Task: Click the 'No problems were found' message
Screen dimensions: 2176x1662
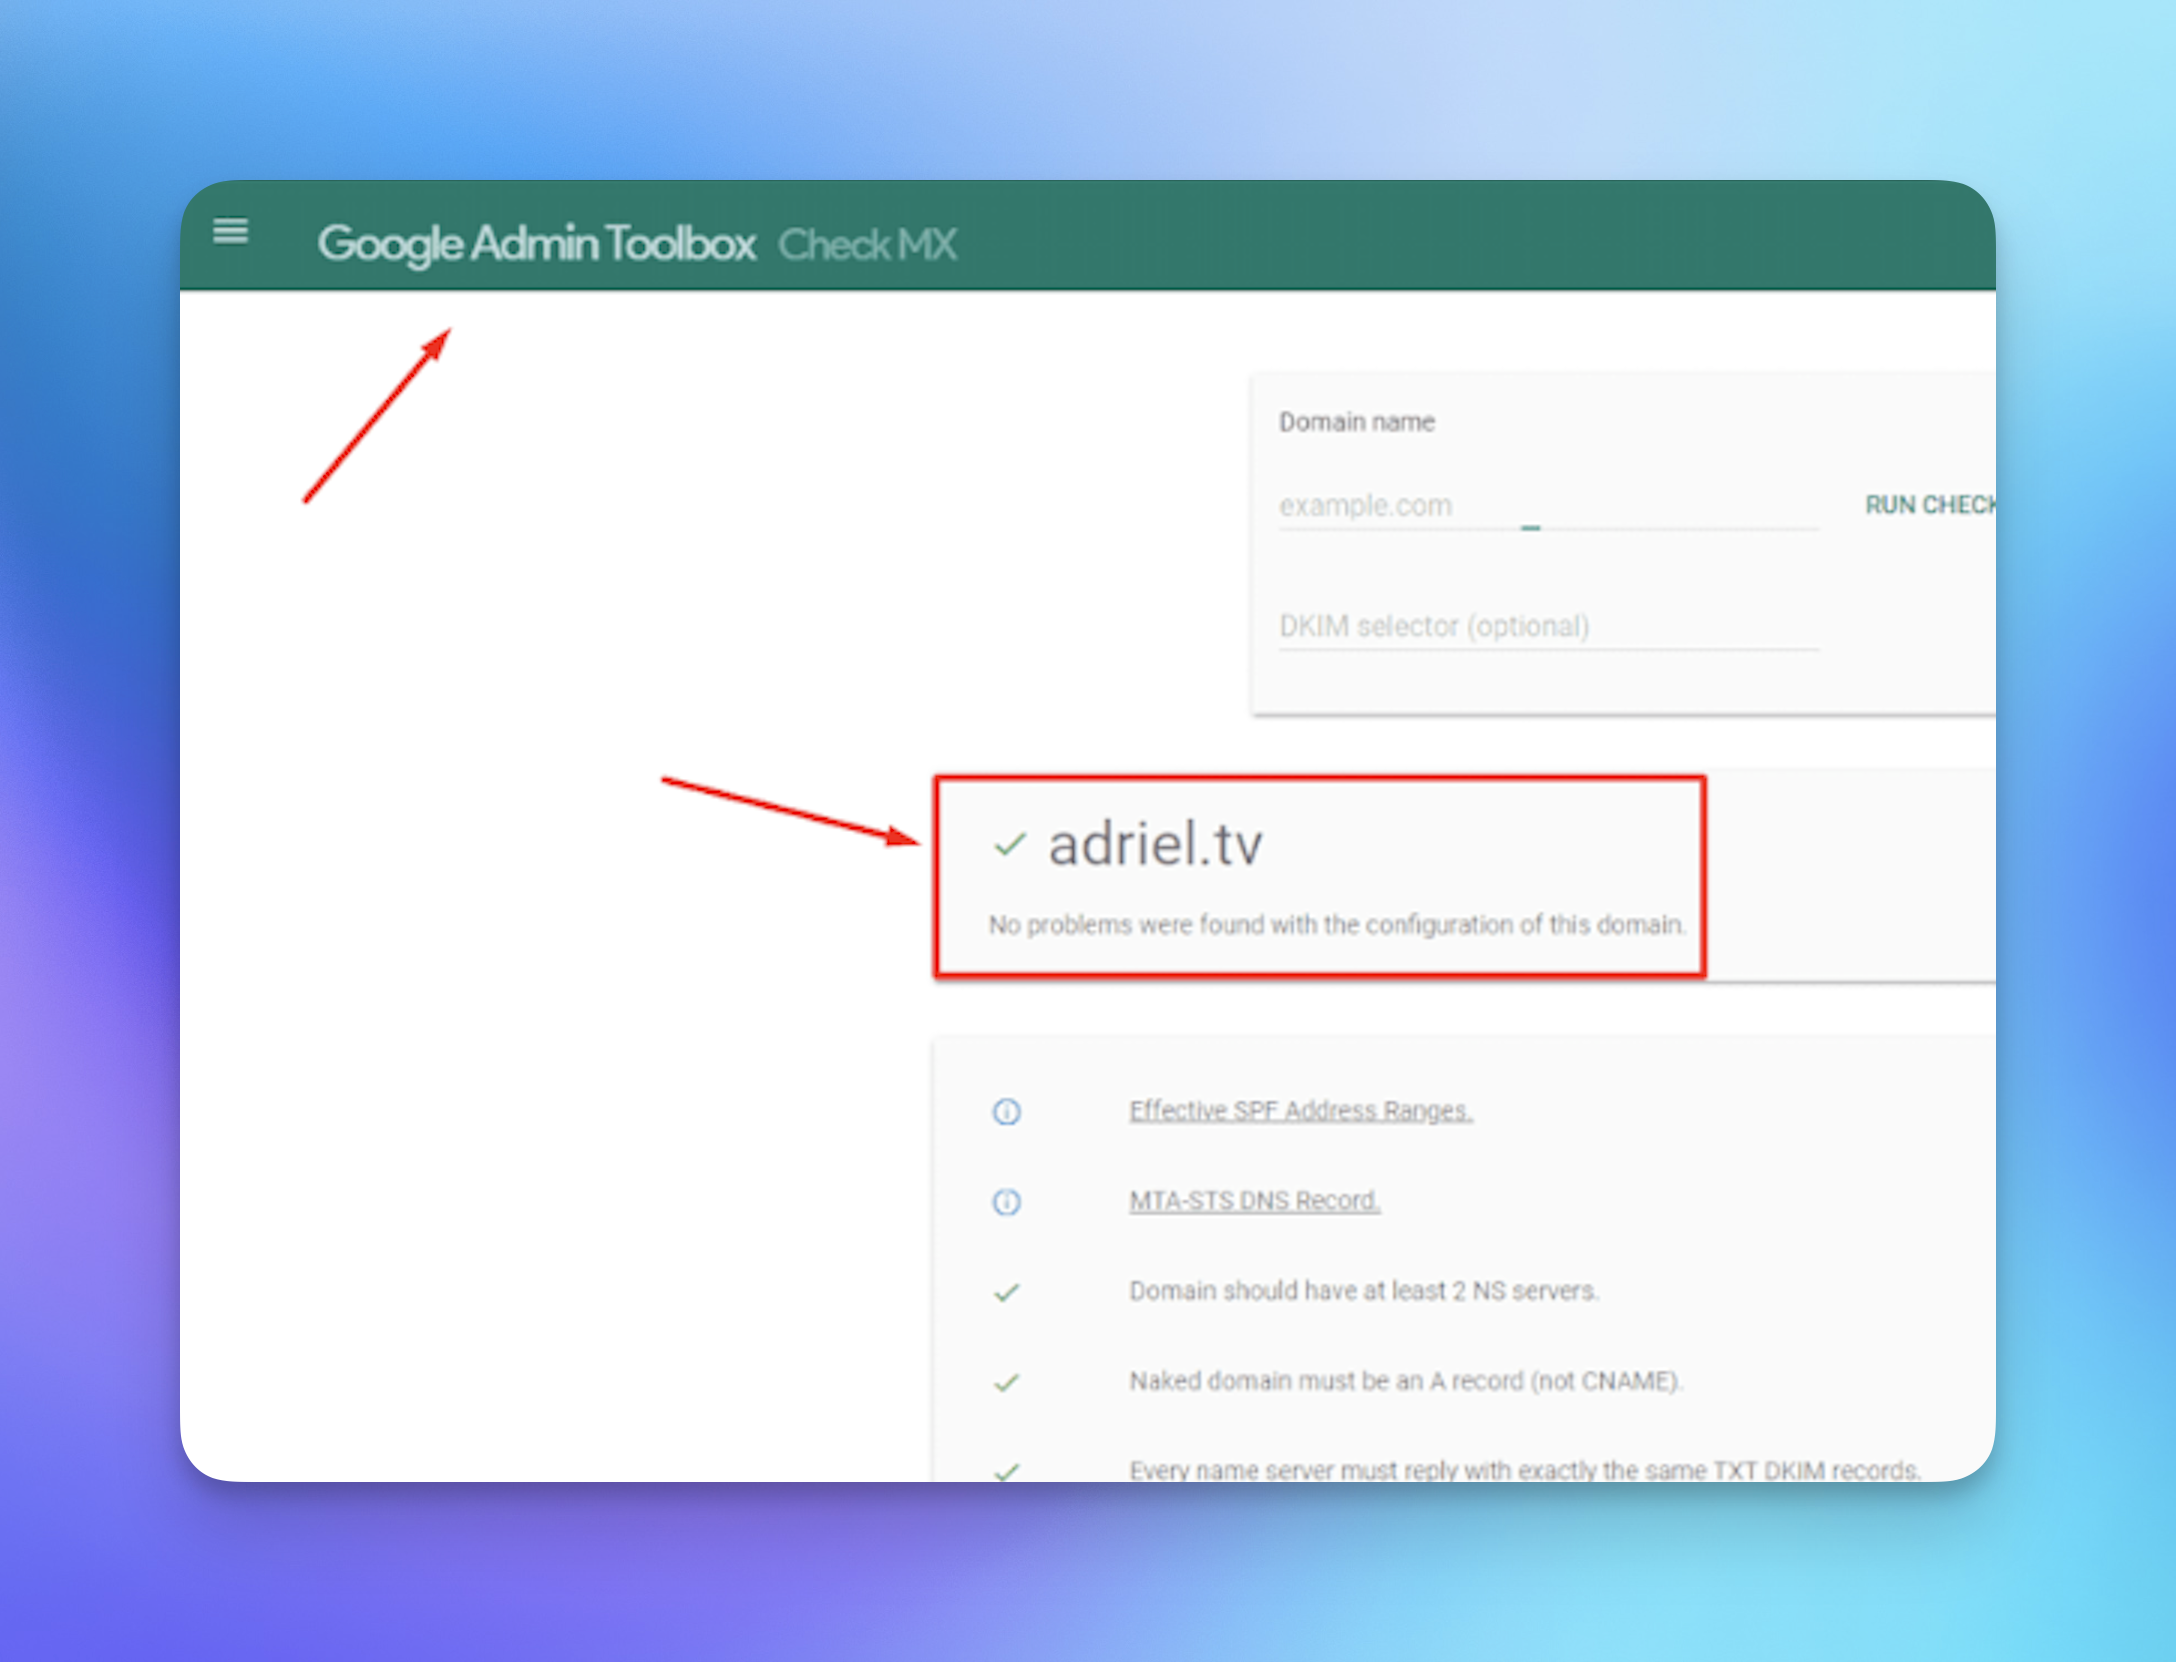Action: pyautogui.click(x=1337, y=925)
